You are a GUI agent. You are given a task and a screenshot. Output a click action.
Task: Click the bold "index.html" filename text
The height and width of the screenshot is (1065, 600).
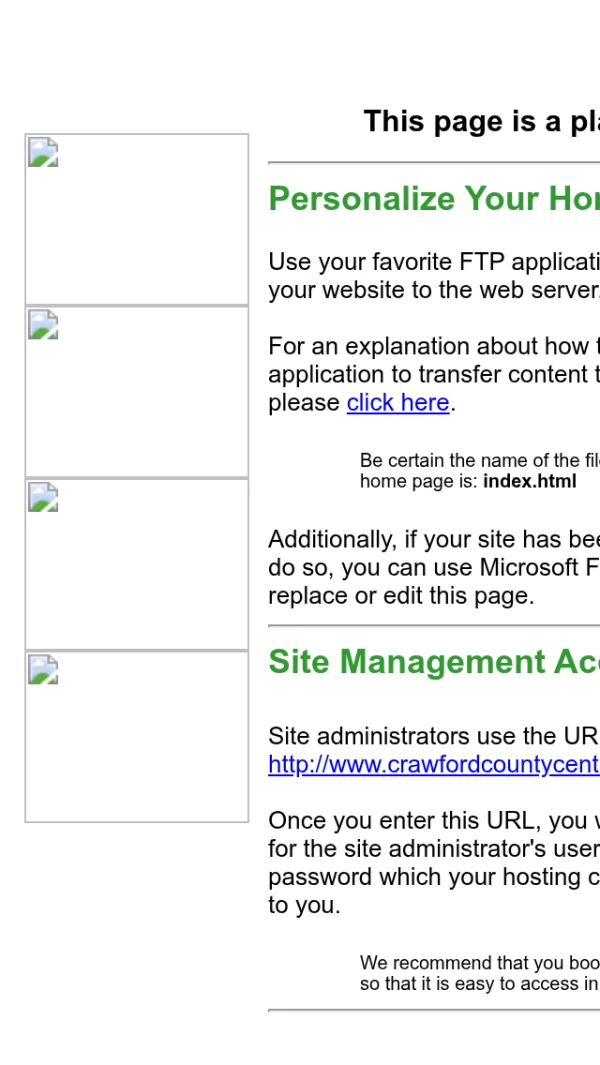[x=529, y=481]
